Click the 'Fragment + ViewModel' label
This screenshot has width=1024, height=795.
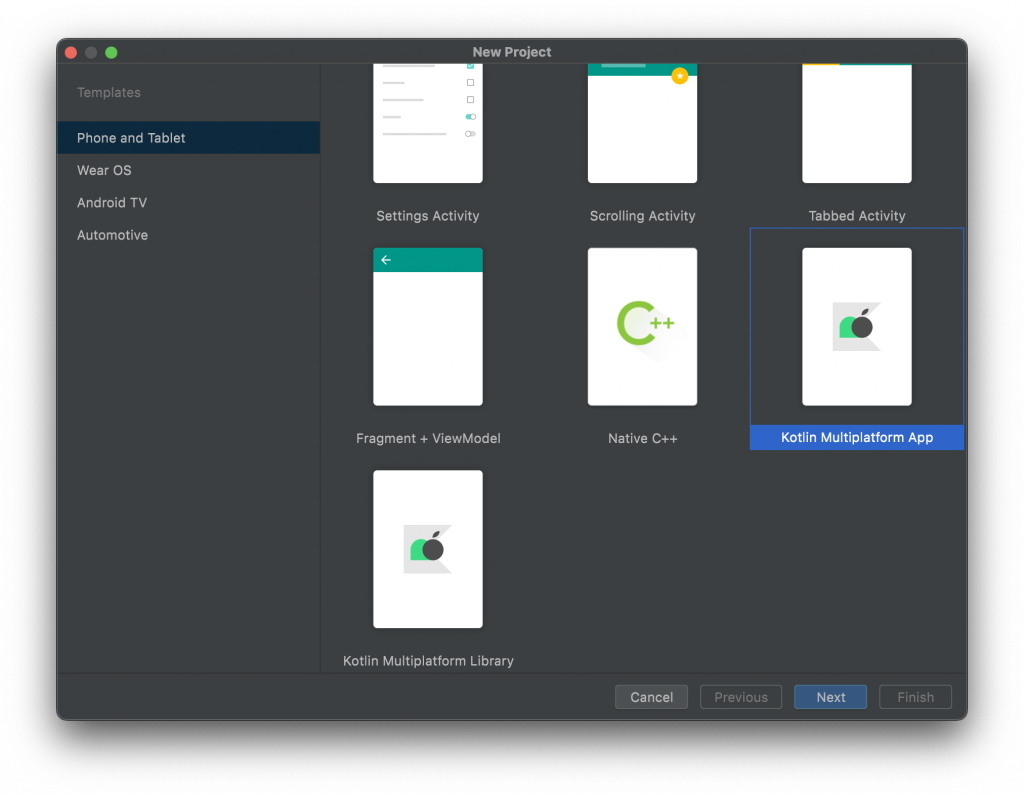[428, 438]
